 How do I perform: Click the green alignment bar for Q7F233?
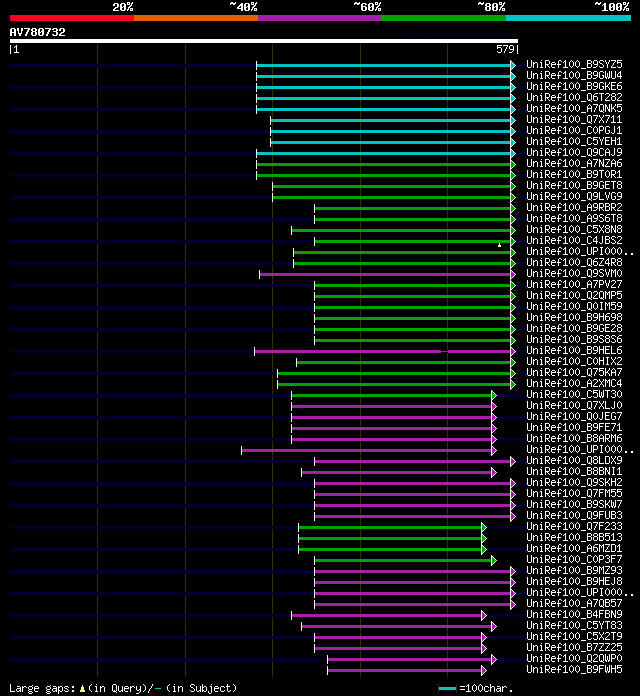(x=390, y=528)
